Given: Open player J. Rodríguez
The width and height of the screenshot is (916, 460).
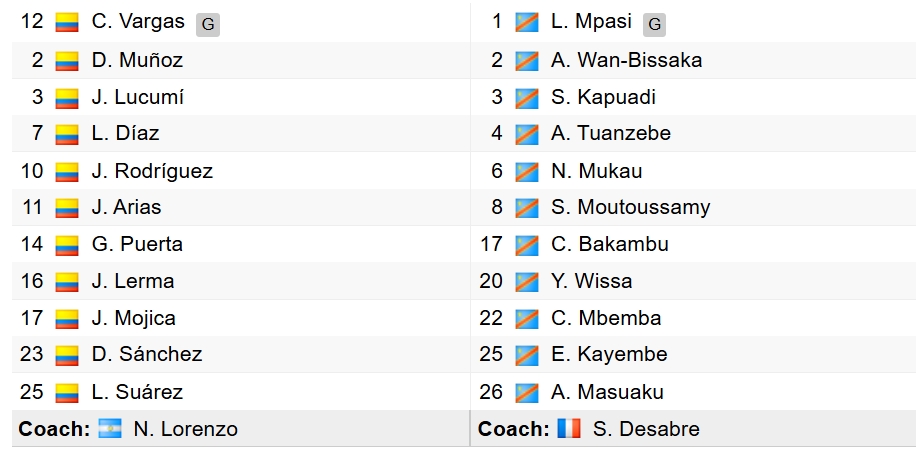Looking at the screenshot, I should tap(152, 171).
